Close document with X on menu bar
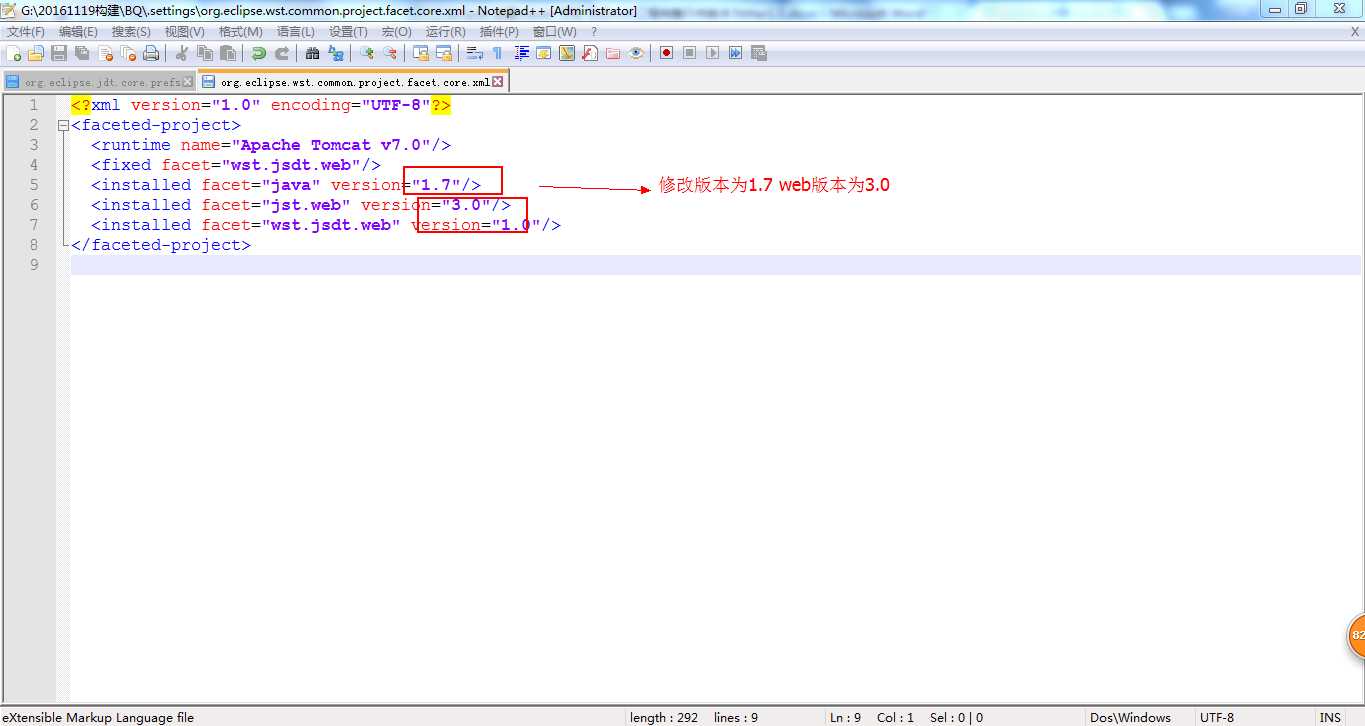 [1355, 32]
